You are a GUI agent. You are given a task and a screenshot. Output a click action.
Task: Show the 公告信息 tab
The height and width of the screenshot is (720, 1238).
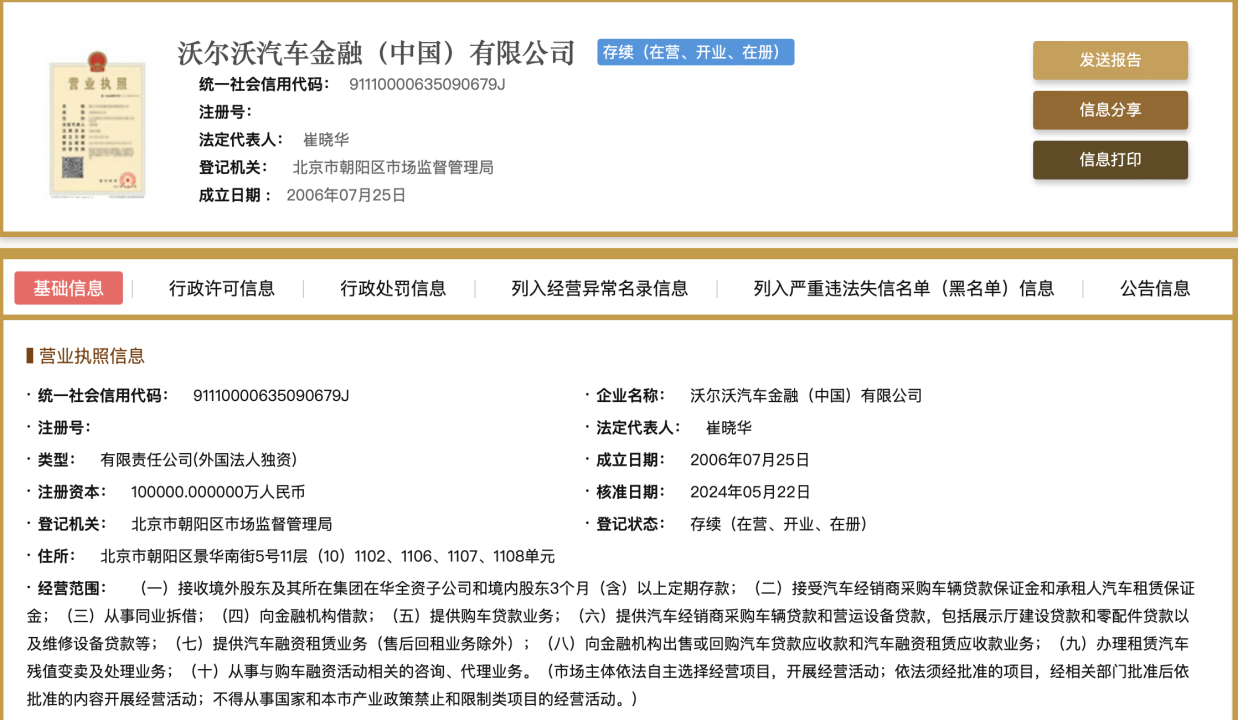coord(1155,289)
